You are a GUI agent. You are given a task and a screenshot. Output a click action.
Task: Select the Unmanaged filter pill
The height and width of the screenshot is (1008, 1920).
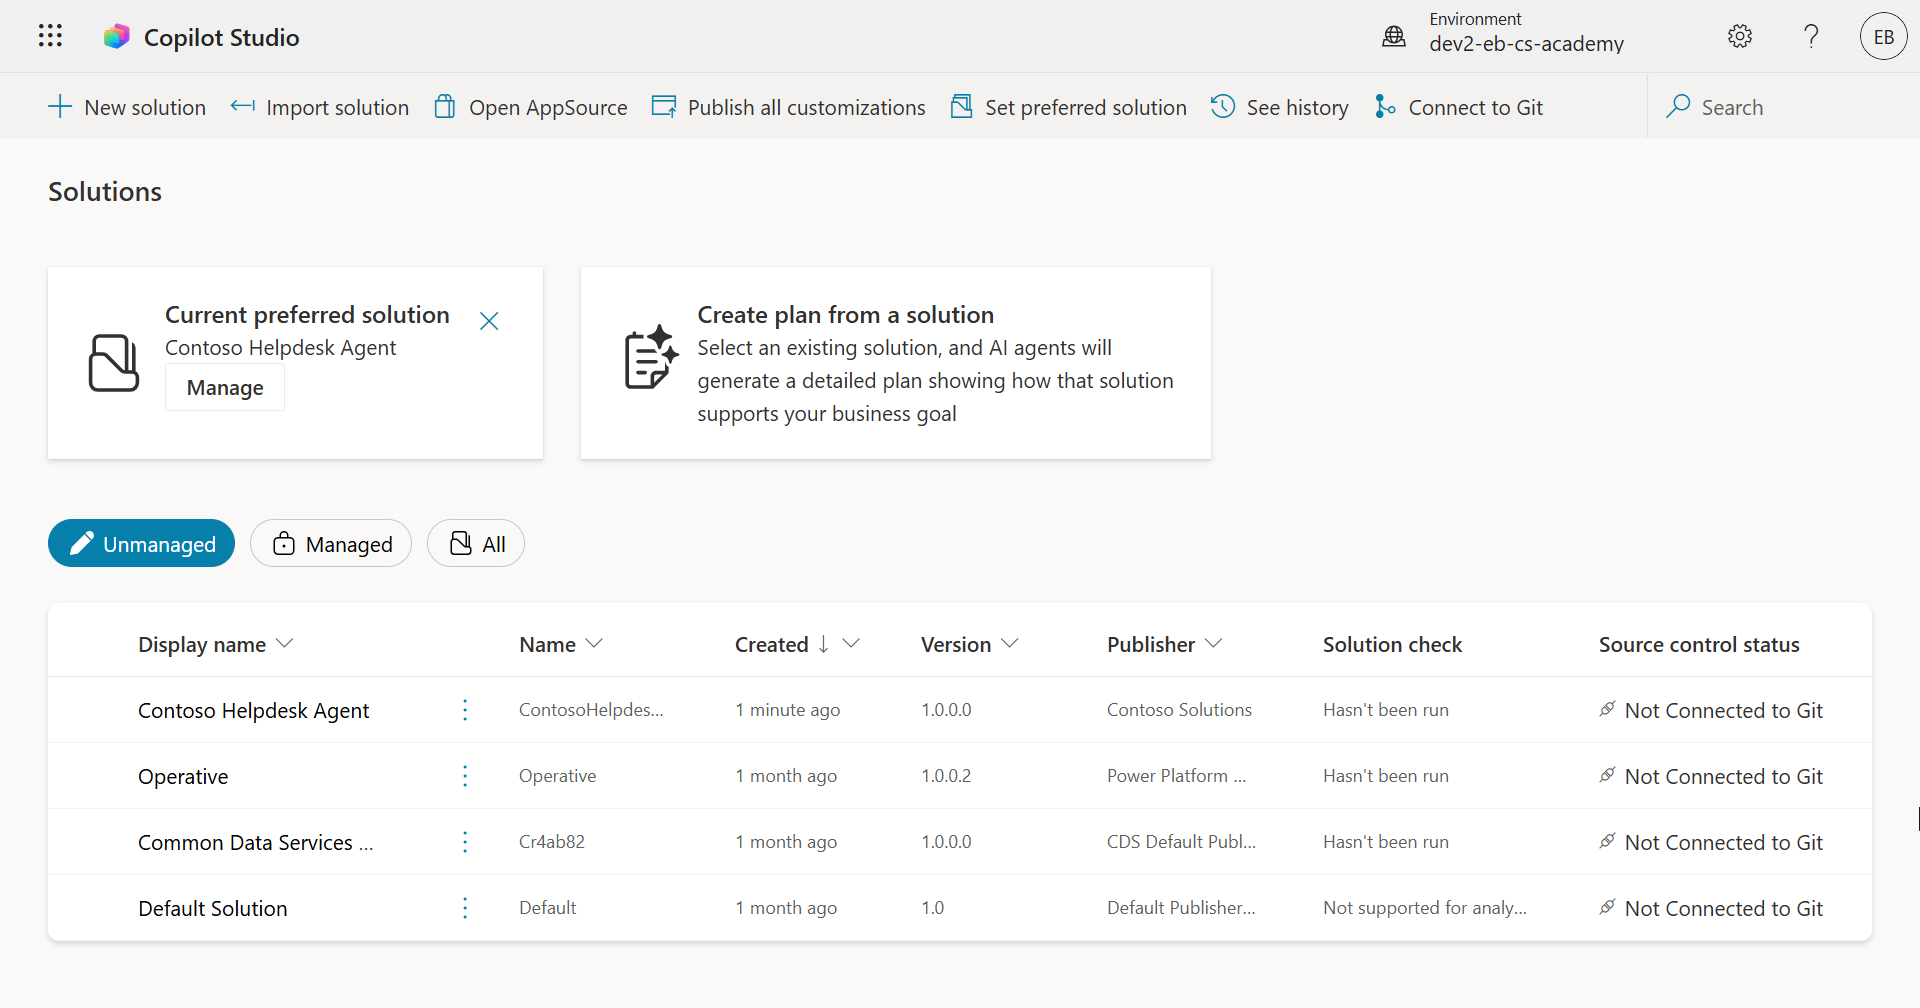point(141,544)
